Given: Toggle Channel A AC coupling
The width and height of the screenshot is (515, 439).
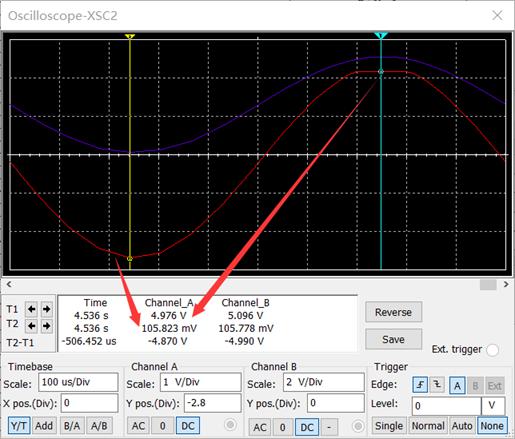Looking at the screenshot, I should pyautogui.click(x=138, y=426).
